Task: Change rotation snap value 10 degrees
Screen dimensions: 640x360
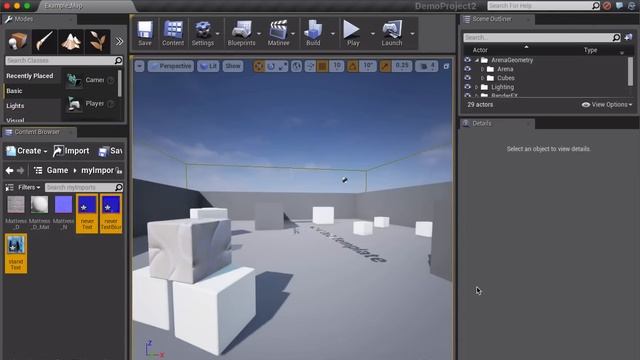Action: point(368,66)
